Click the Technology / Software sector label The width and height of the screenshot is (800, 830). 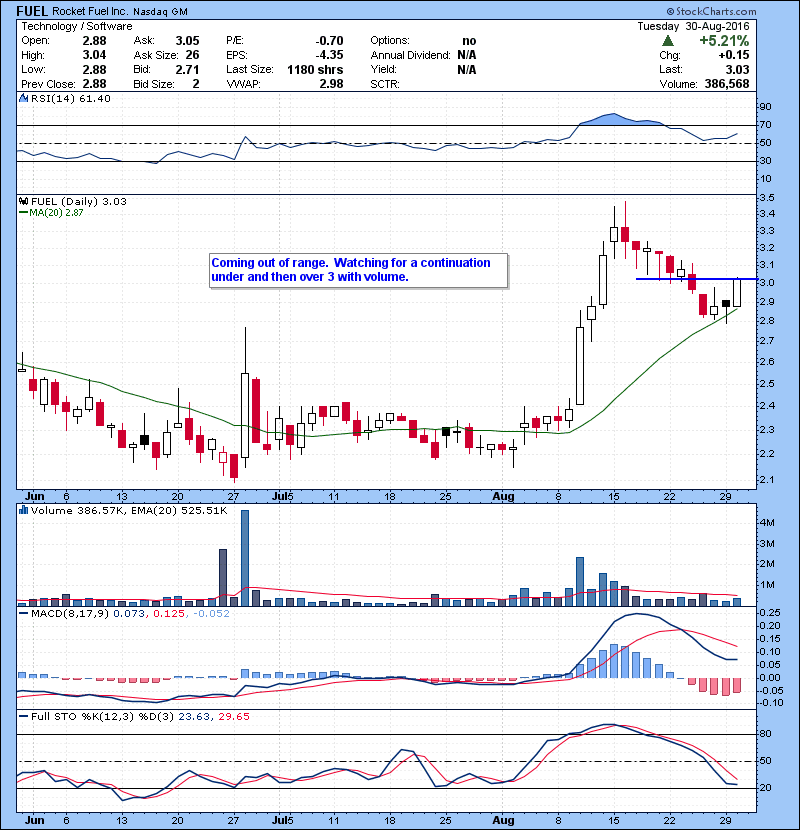tap(77, 26)
